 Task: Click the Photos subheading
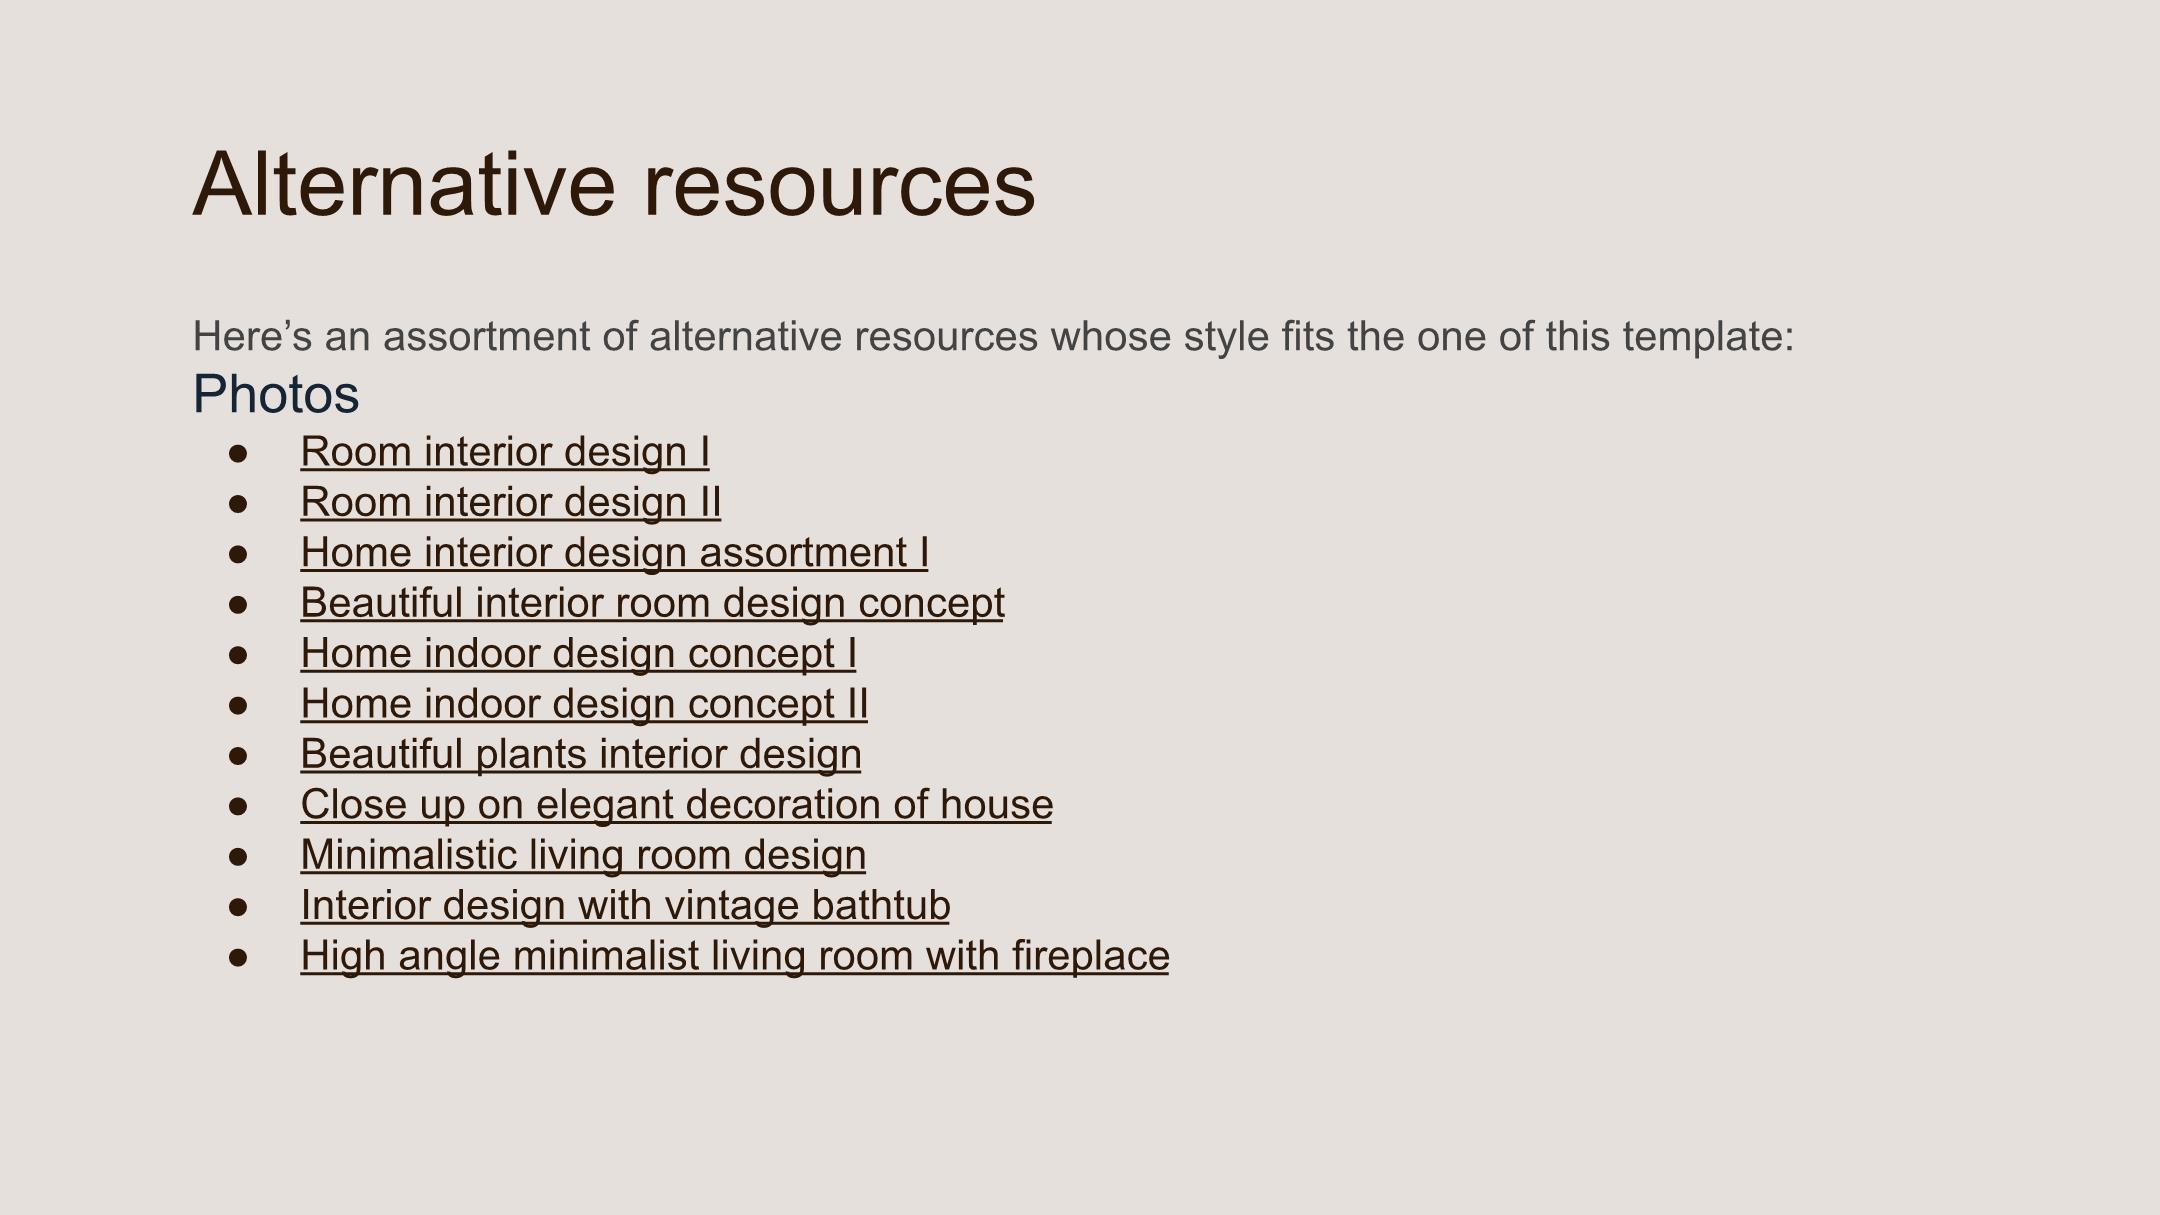tap(276, 394)
